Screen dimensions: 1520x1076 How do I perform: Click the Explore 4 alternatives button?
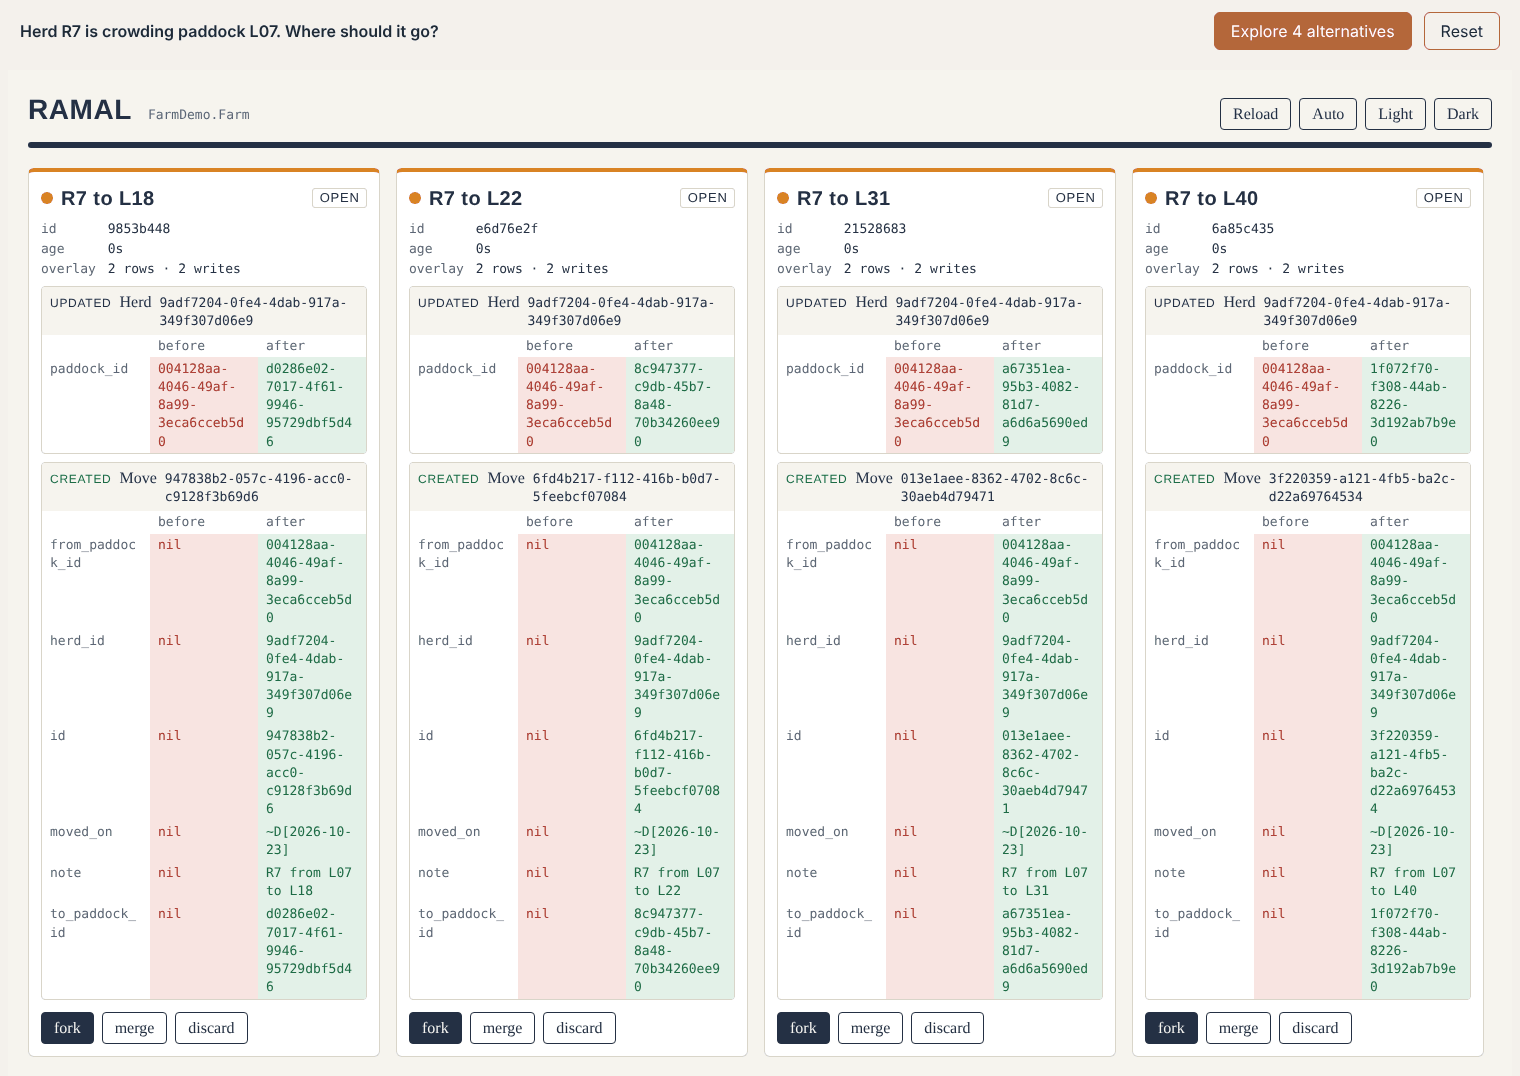[x=1312, y=31]
